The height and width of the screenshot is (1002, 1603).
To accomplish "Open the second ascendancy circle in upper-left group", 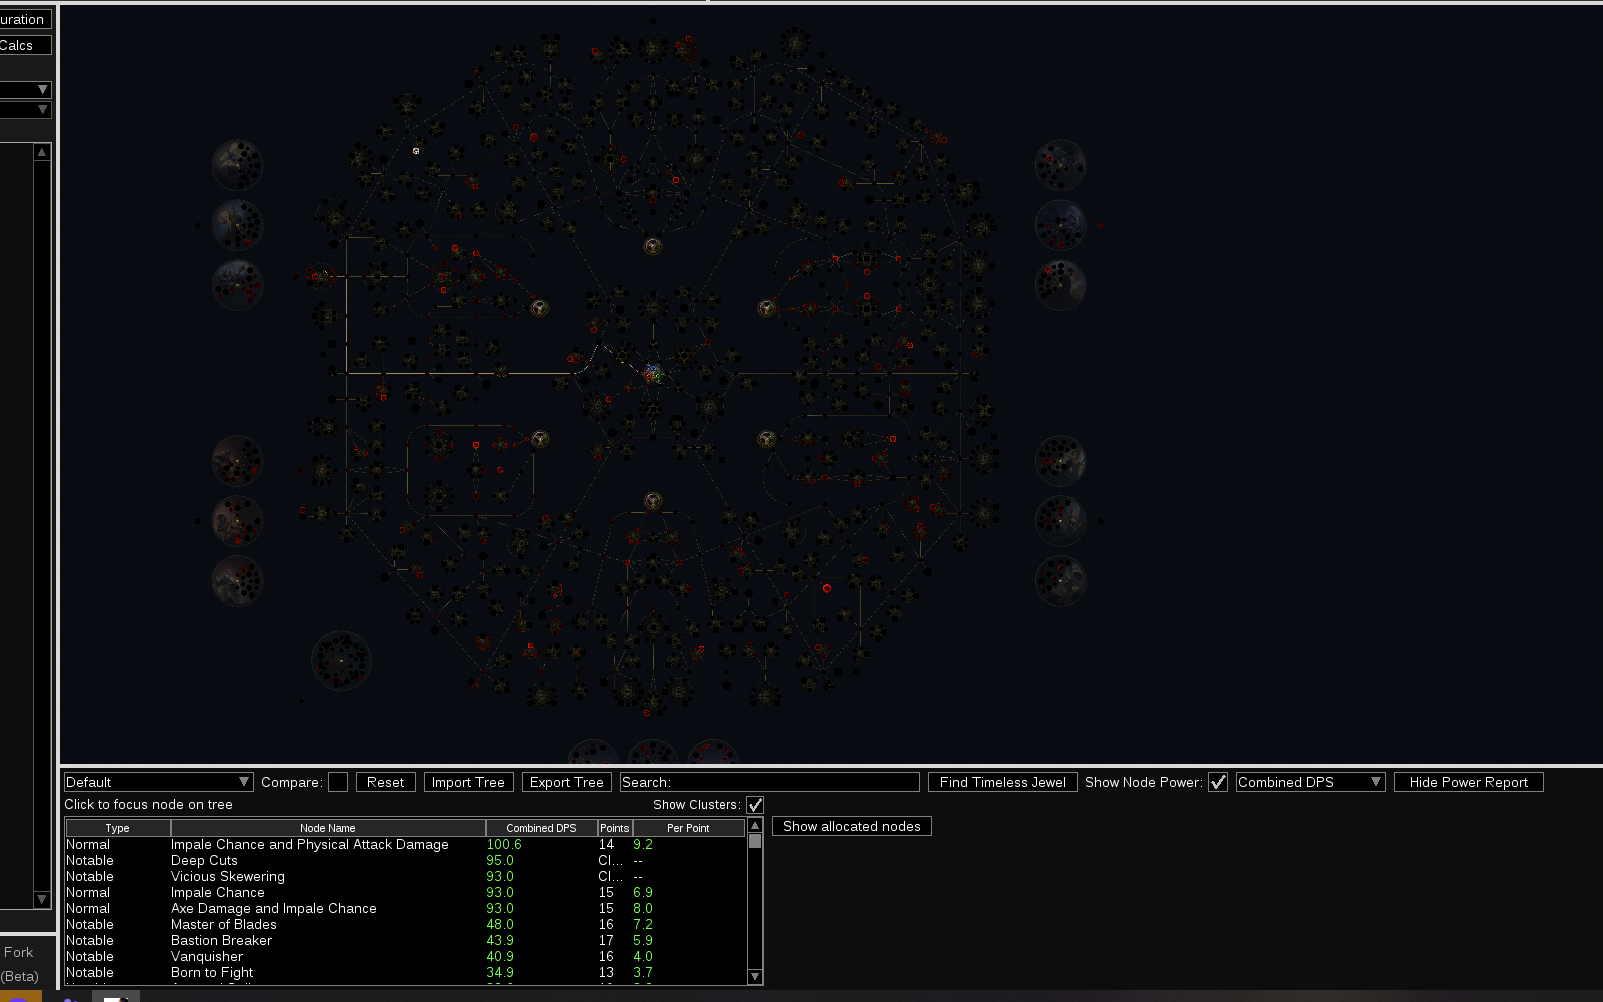I will click(237, 224).
